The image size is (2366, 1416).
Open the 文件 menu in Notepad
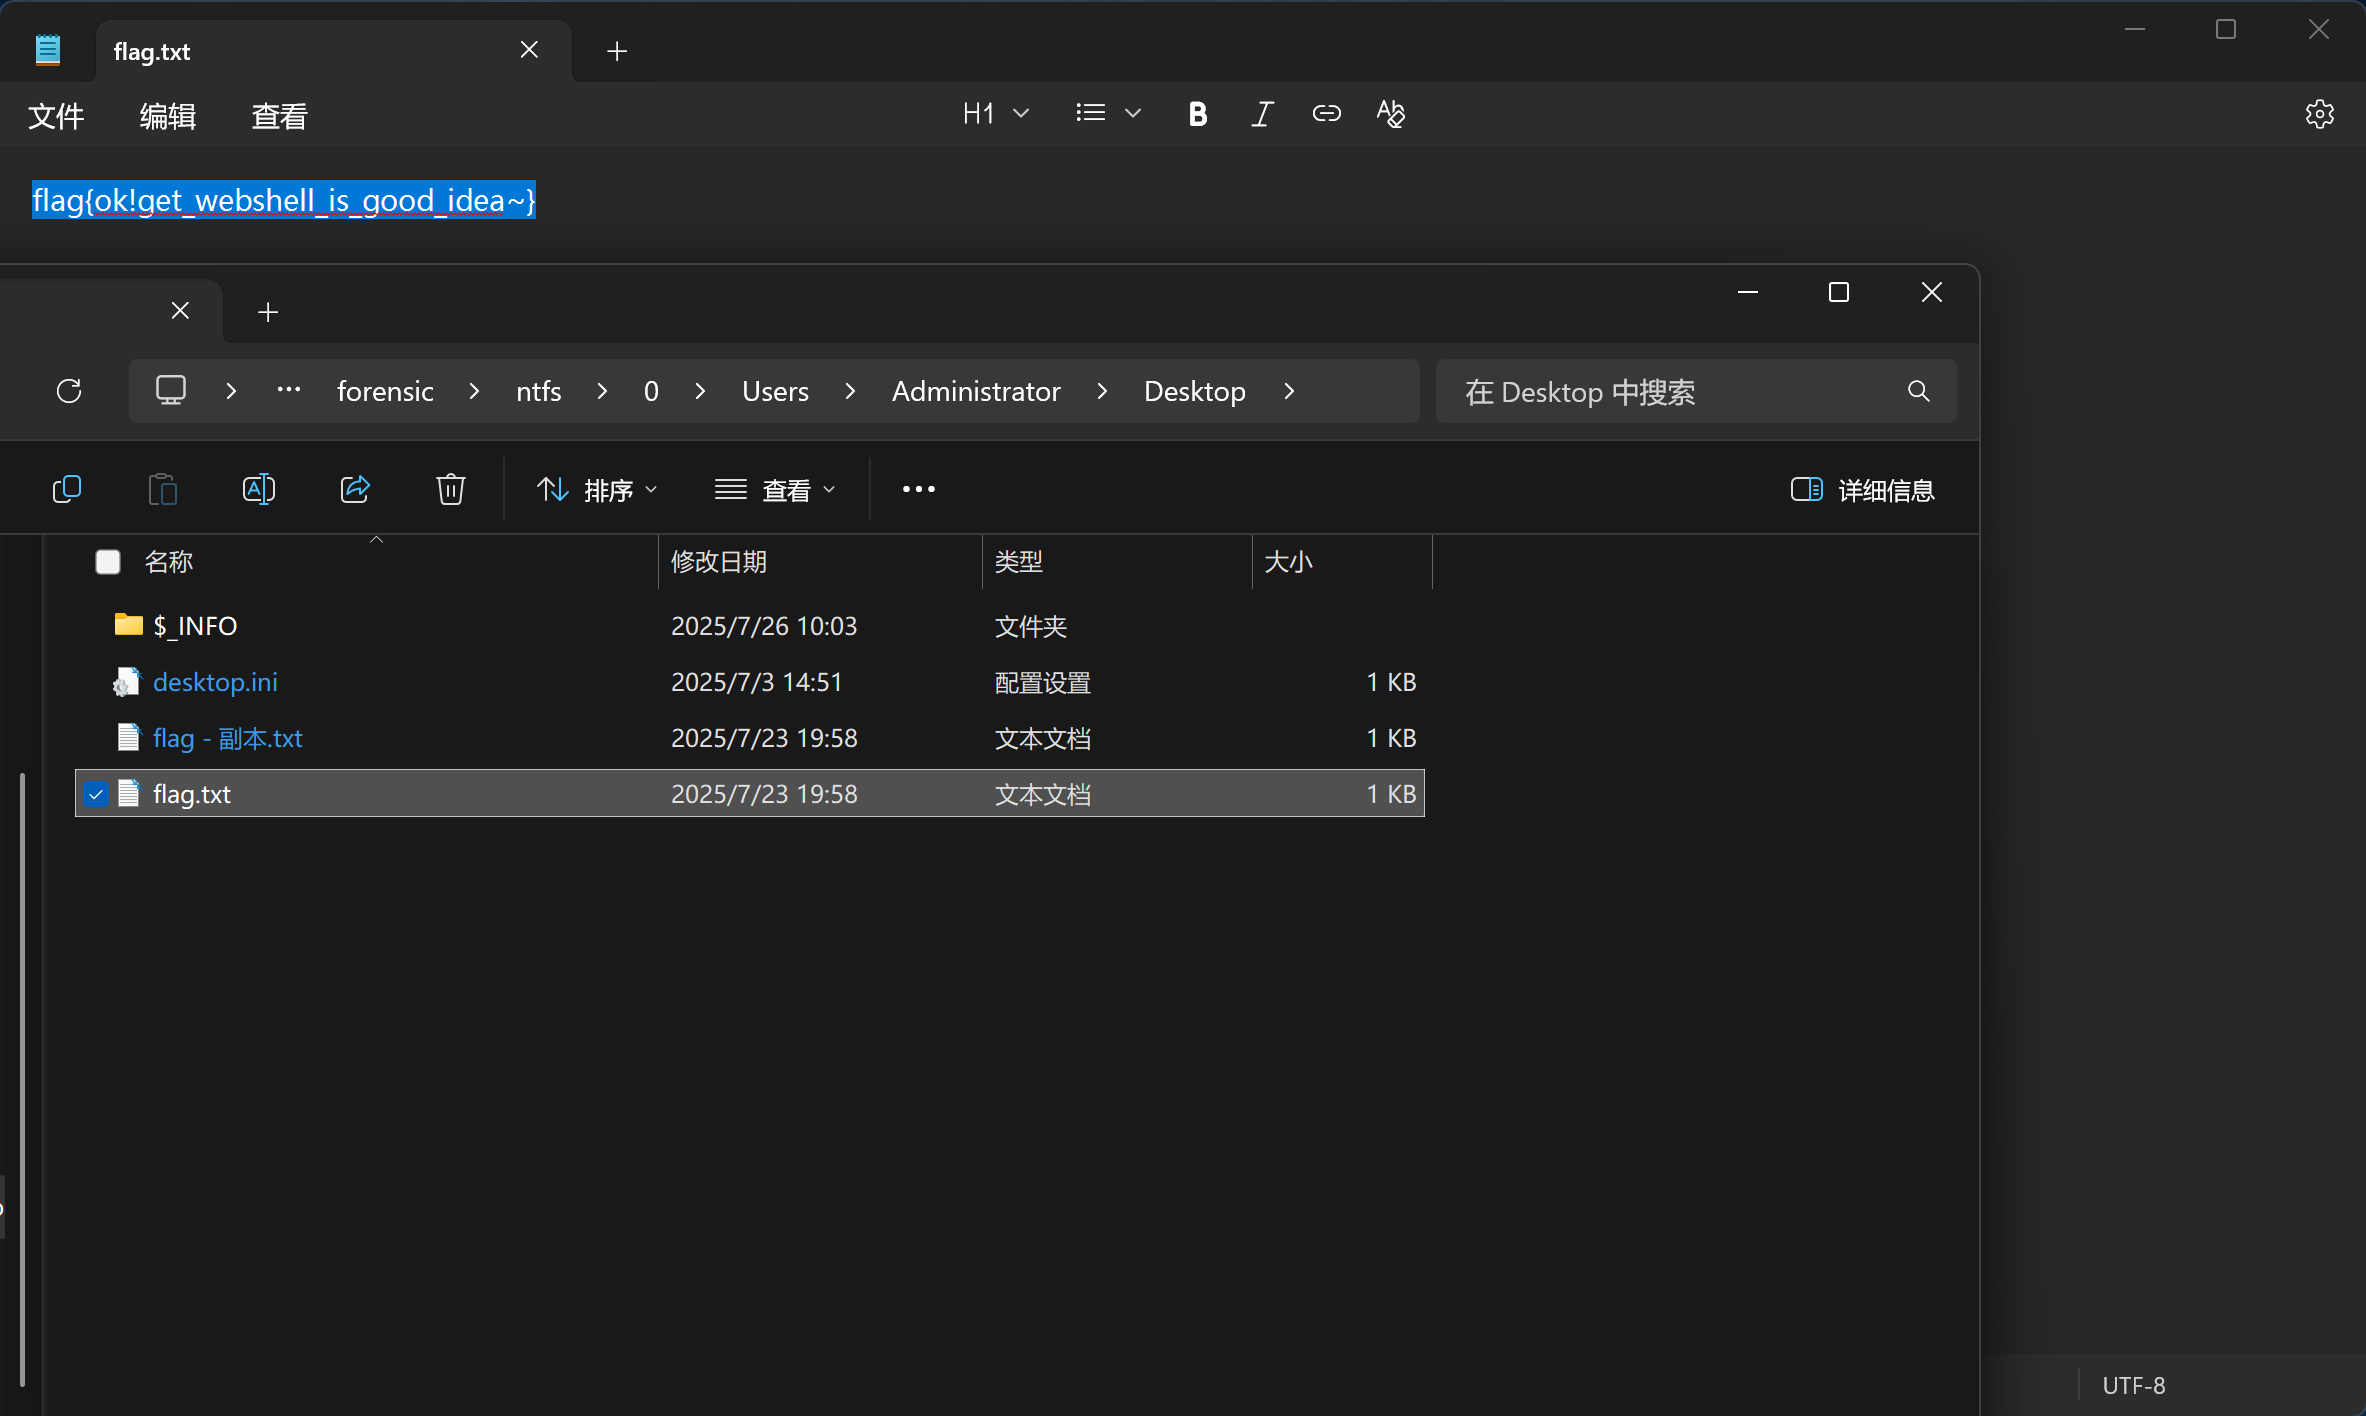tap(56, 117)
